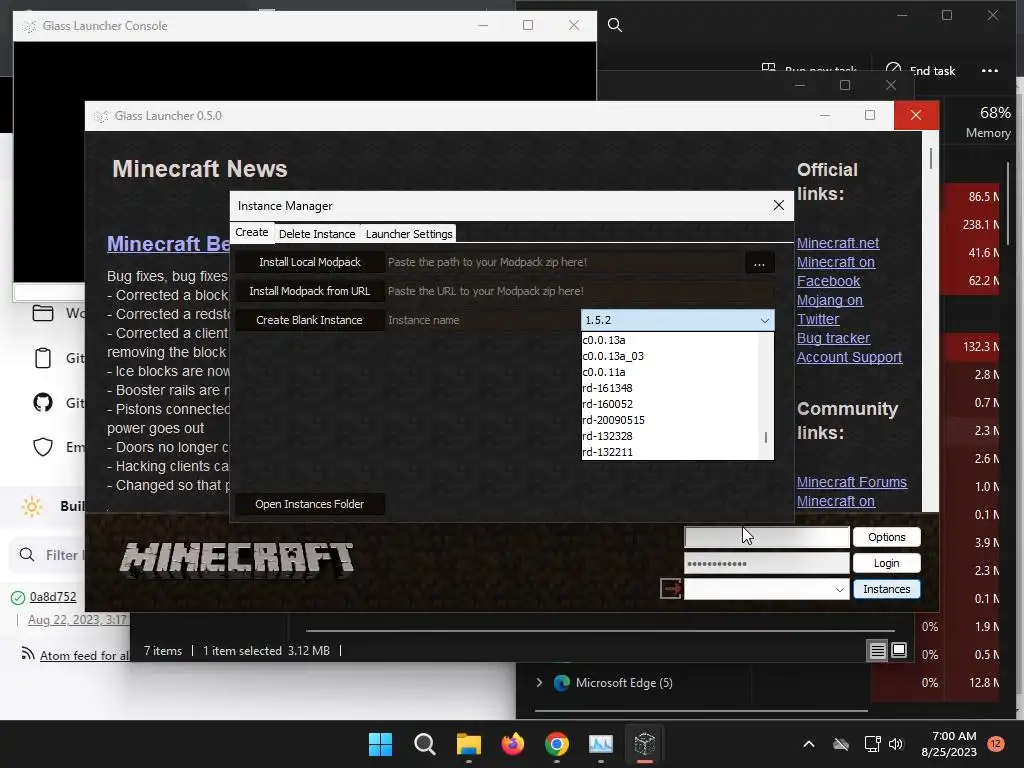
Task: Click the Filter search box in browser
Action: point(48,555)
